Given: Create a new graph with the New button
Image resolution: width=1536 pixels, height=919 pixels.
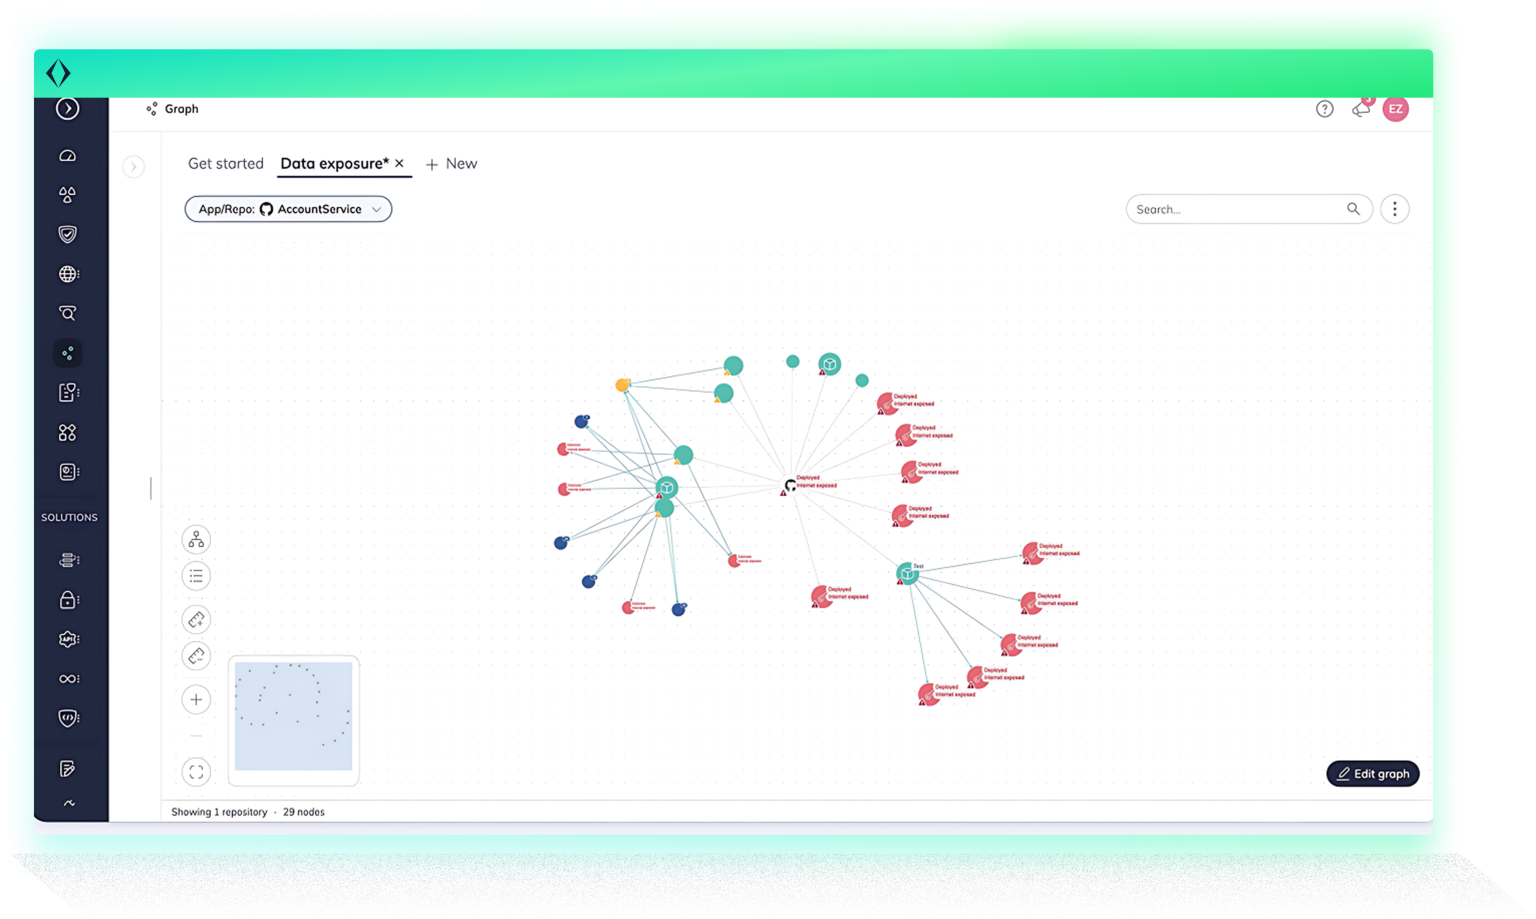Looking at the screenshot, I should (451, 163).
